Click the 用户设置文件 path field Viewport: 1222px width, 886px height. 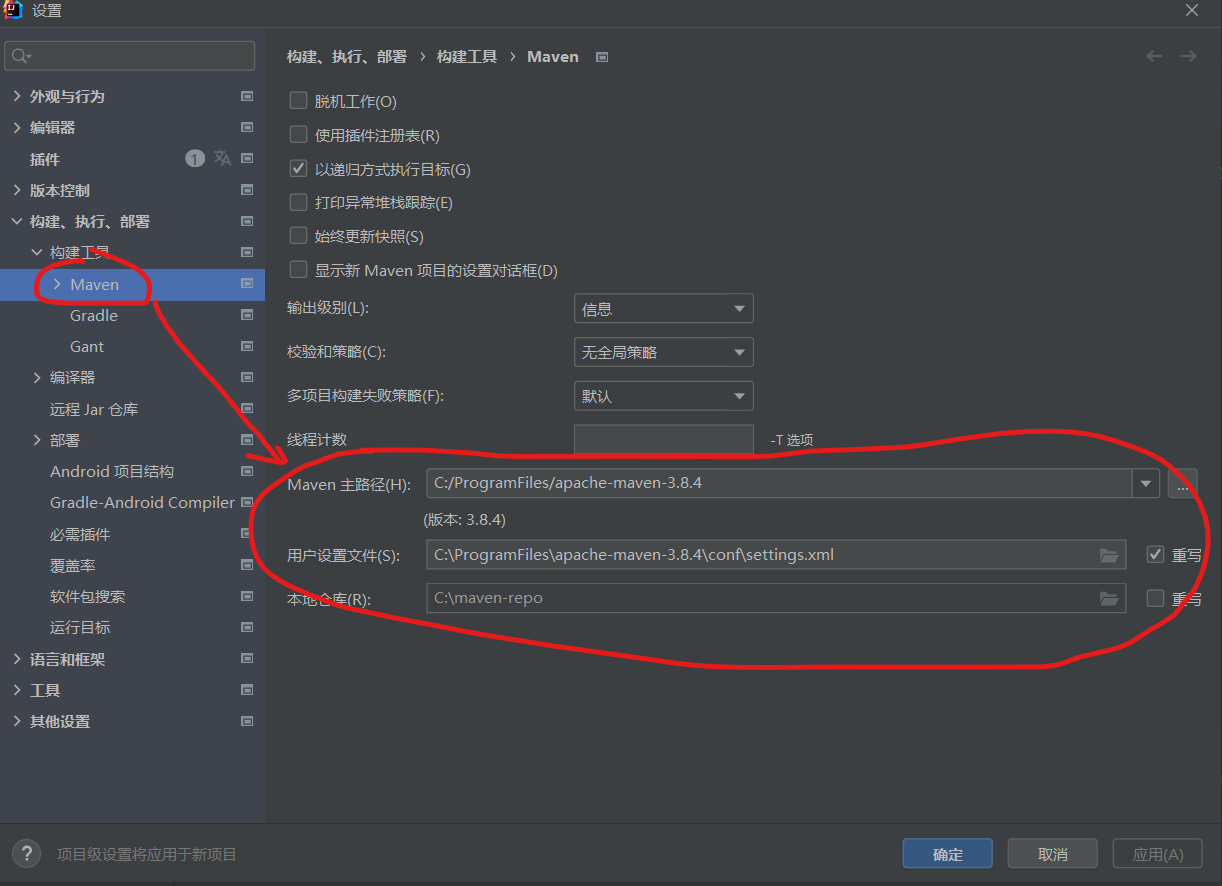[x=776, y=554]
